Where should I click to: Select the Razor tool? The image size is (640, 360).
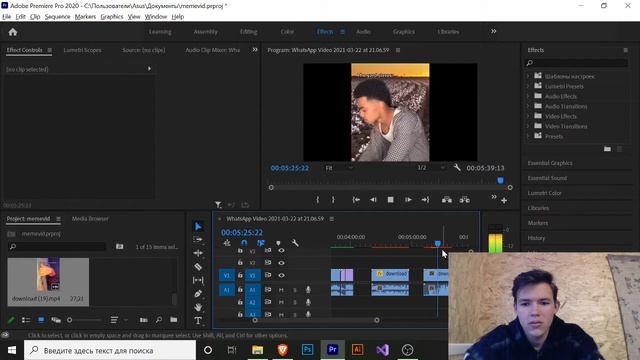pyautogui.click(x=198, y=267)
